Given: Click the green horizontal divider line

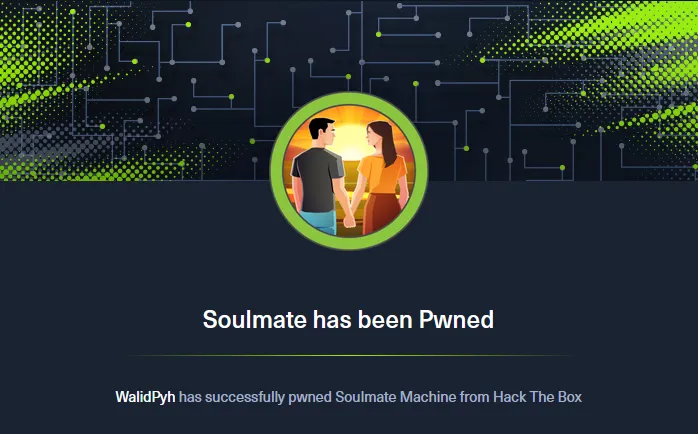Looking at the screenshot, I should pos(349,355).
